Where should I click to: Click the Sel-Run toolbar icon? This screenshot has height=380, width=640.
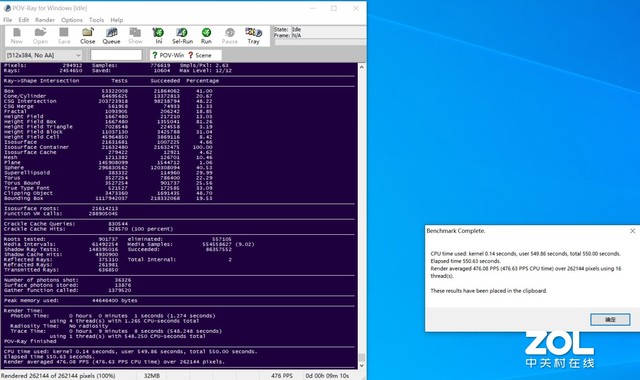tap(182, 36)
